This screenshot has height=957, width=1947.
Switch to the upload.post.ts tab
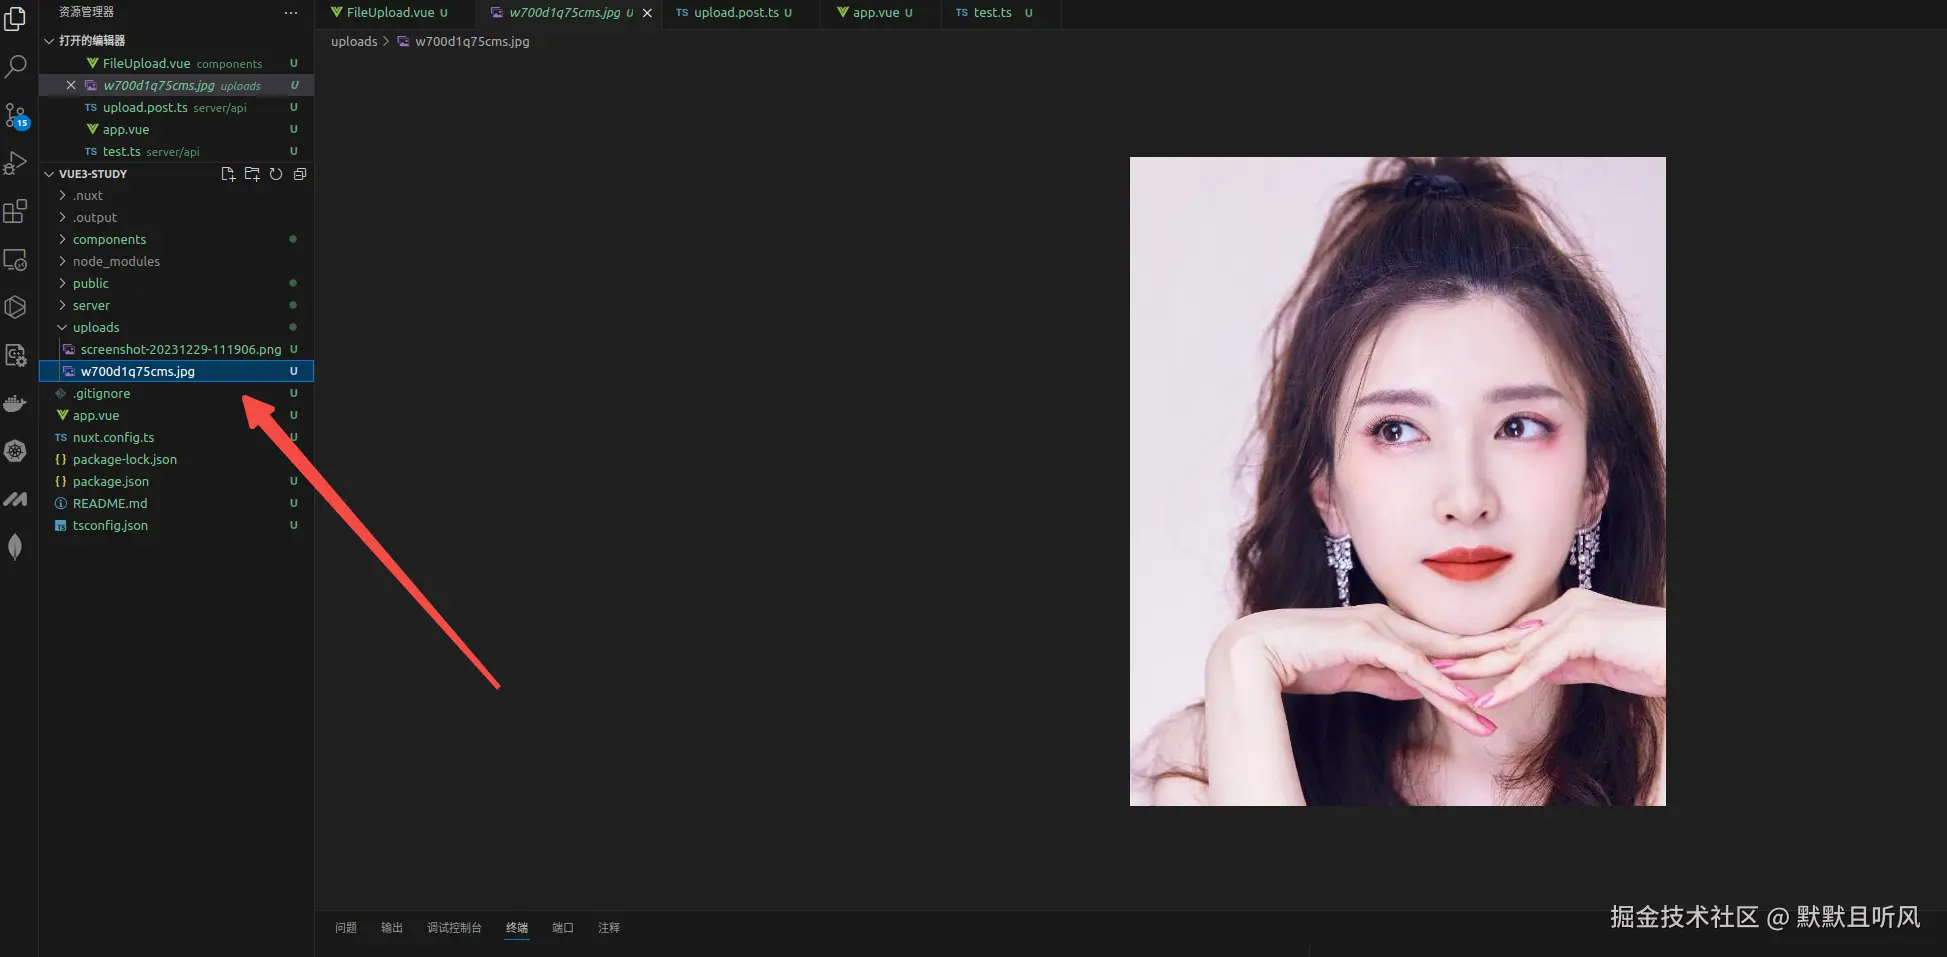(737, 12)
